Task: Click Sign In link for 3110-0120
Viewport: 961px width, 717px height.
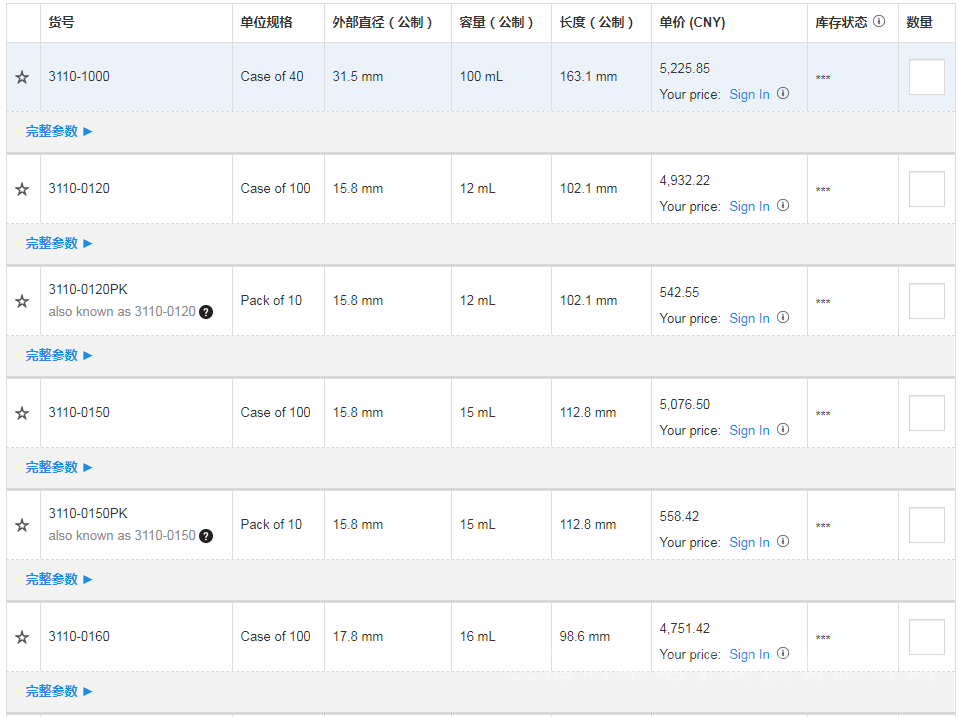Action: pyautogui.click(x=749, y=206)
